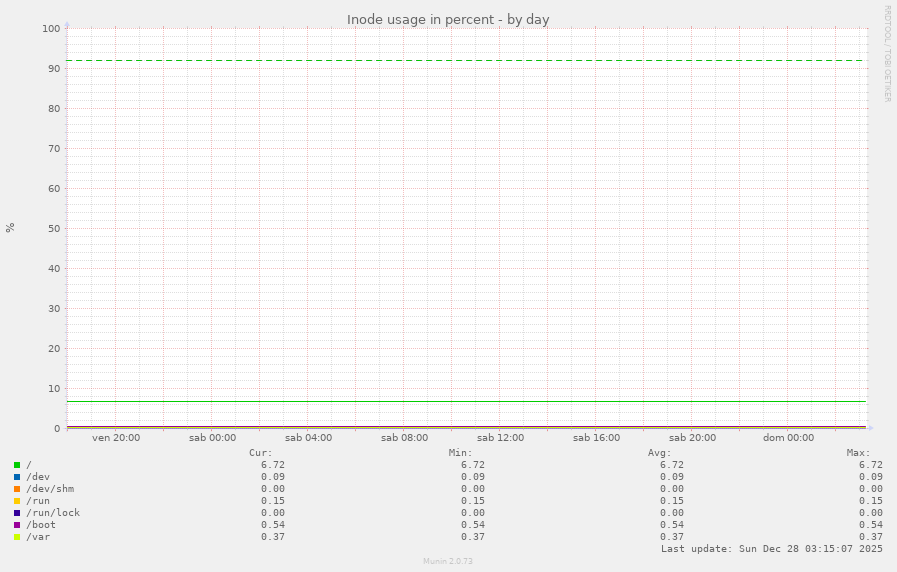Image resolution: width=897 pixels, height=572 pixels.
Task: Click the yellow swatch for /run
Action: [17, 501]
